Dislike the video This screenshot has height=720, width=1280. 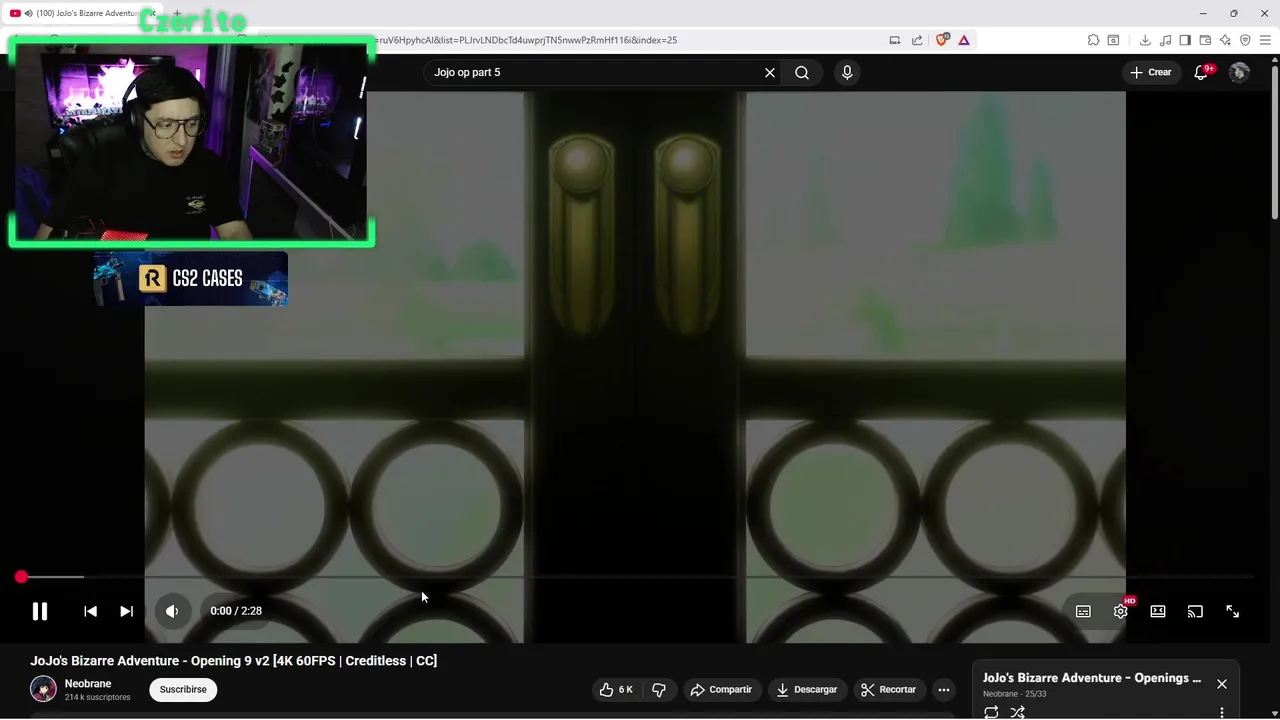point(658,689)
